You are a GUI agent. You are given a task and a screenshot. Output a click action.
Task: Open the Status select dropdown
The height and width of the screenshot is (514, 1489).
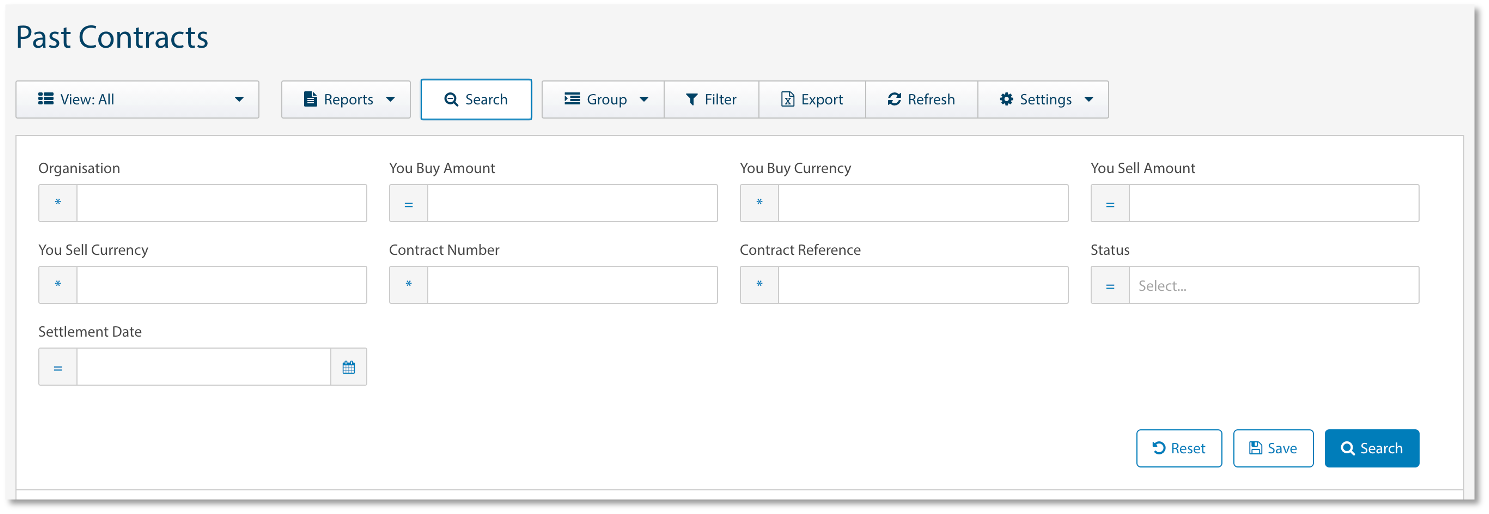point(1273,285)
